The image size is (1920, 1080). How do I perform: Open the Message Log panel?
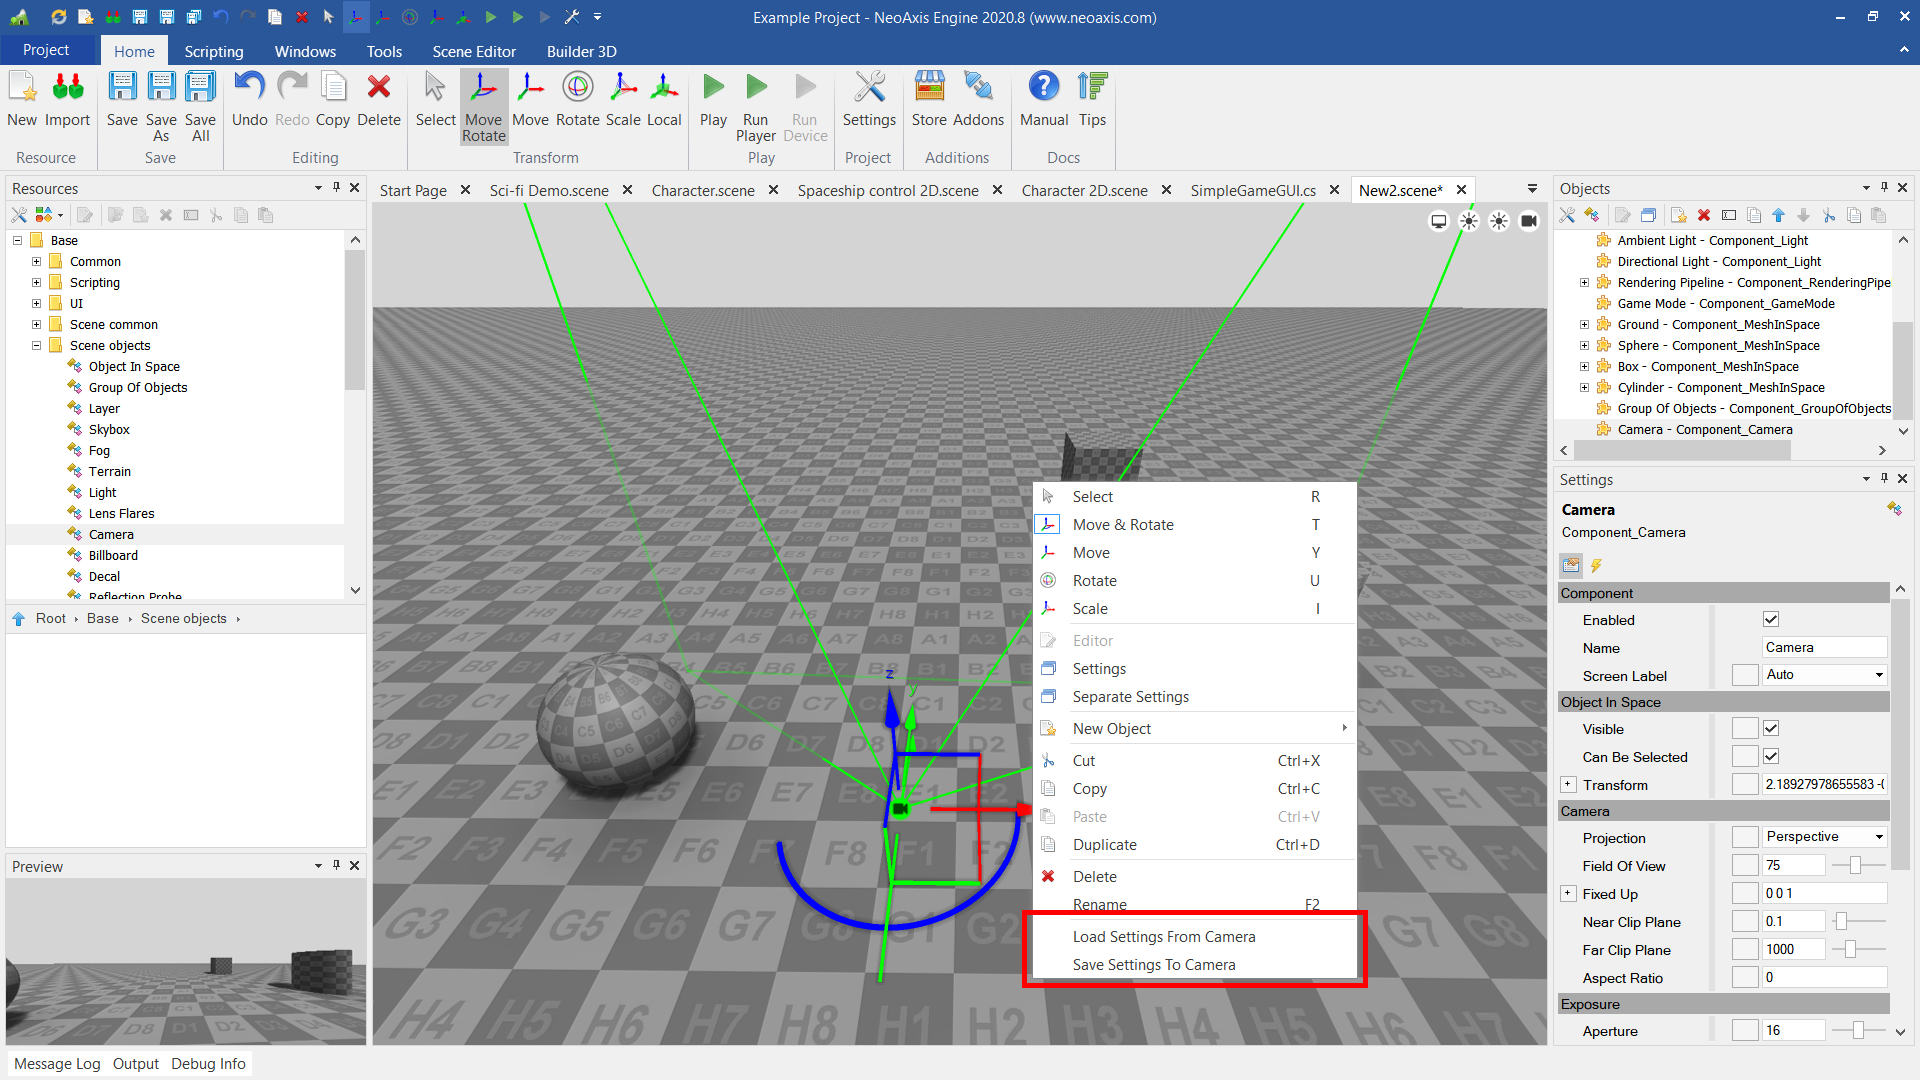click(57, 1064)
